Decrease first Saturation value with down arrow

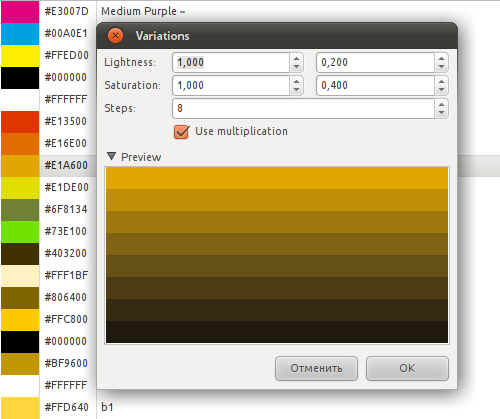coord(296,90)
